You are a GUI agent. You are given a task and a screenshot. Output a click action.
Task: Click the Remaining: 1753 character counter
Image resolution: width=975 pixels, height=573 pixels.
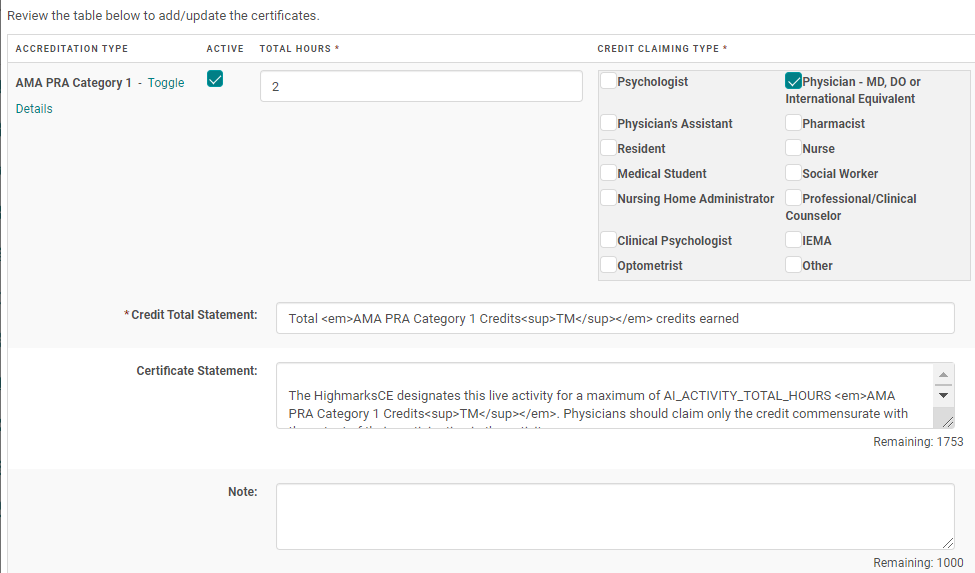[918, 442]
